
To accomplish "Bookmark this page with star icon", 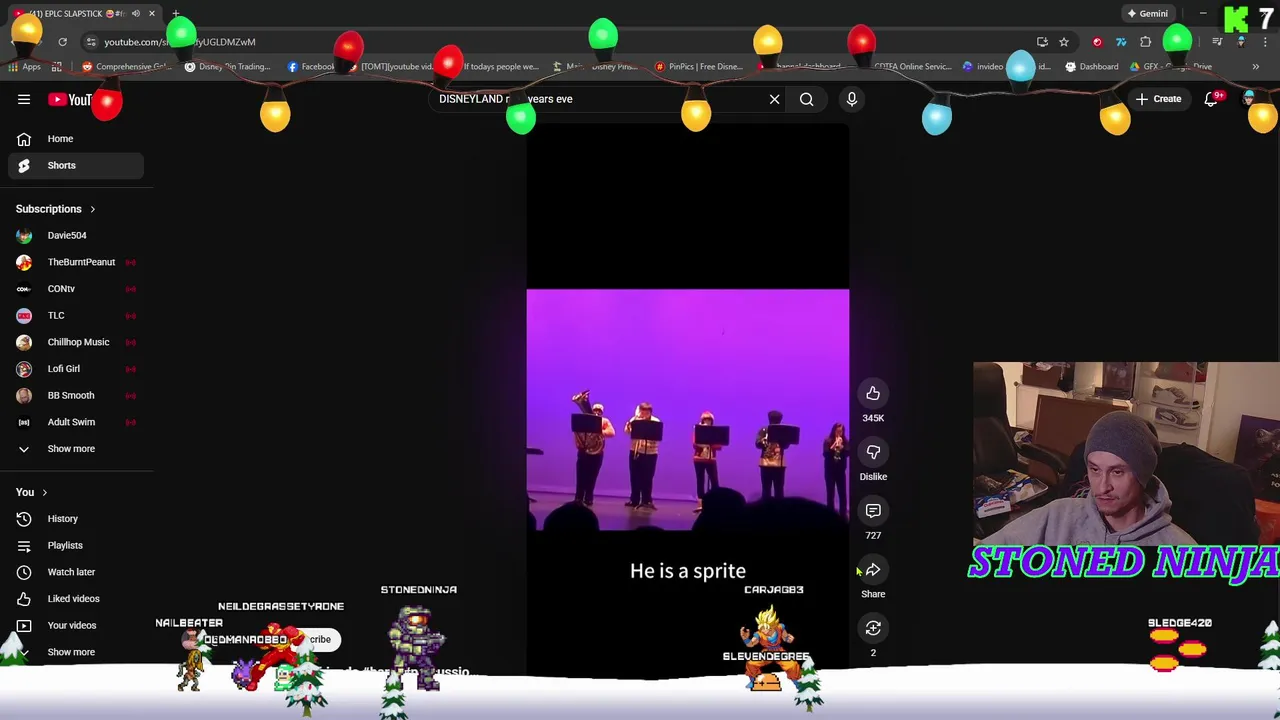I will point(1064,42).
